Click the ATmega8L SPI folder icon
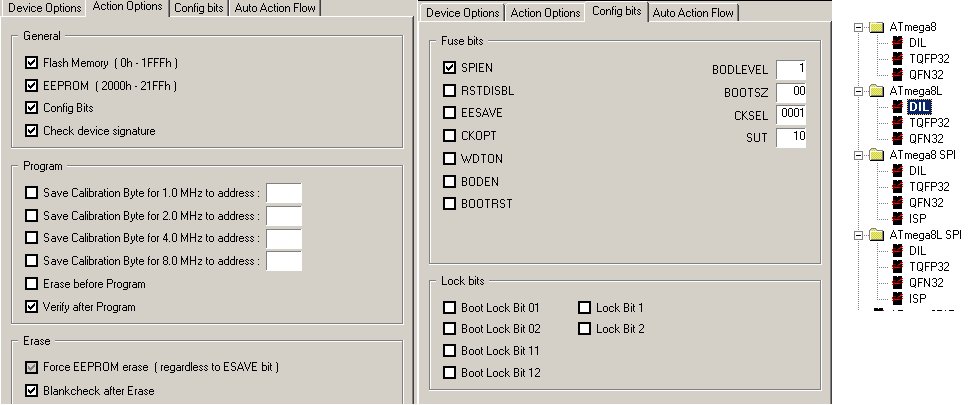Screen dimensions: 969x405 (876, 235)
